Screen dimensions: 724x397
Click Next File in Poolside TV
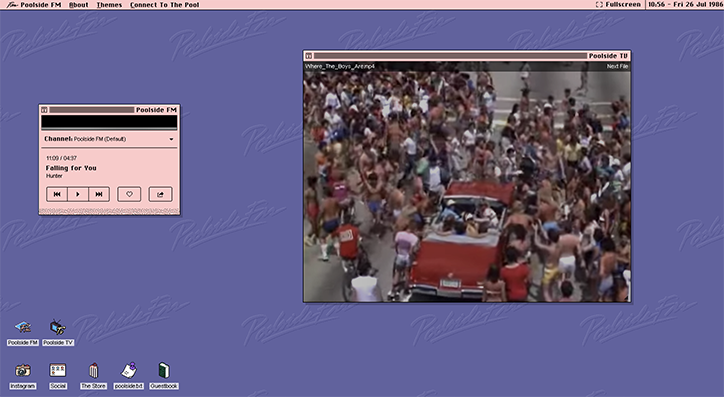pos(617,66)
